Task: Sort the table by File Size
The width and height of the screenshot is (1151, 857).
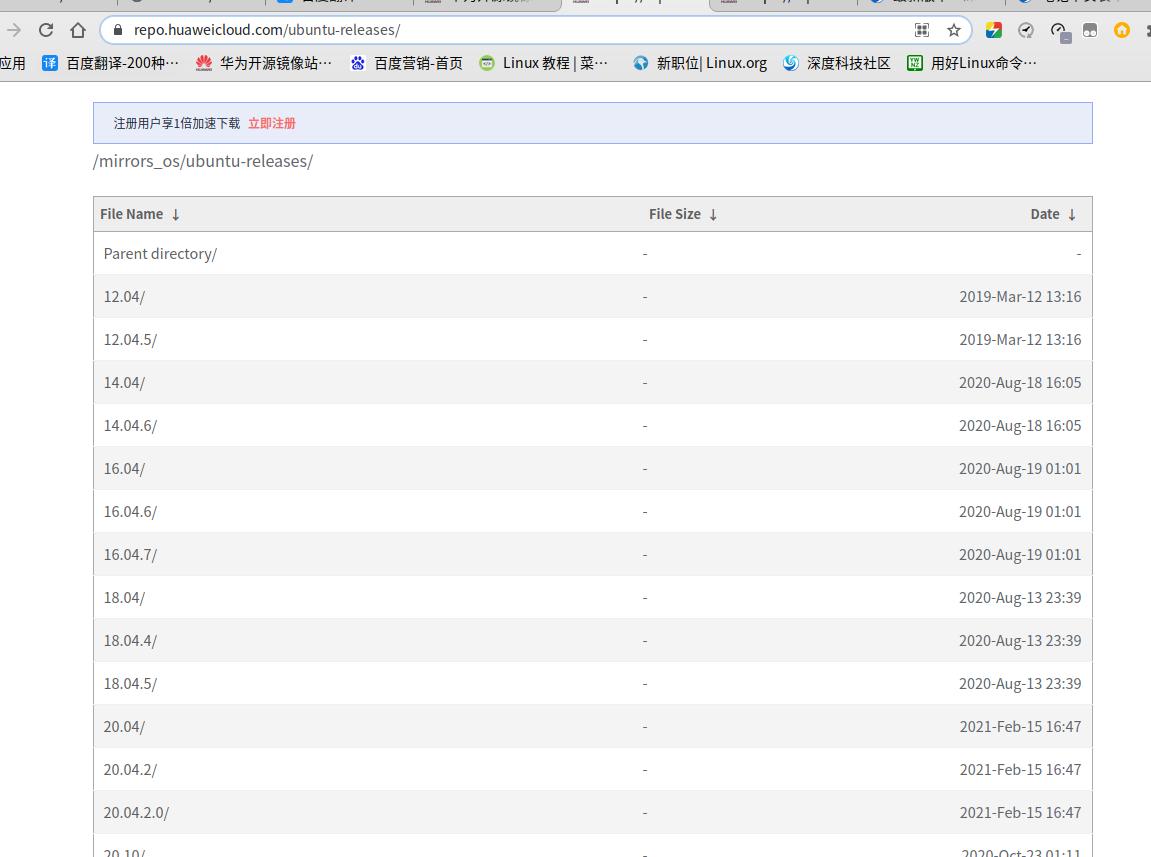Action: click(683, 214)
